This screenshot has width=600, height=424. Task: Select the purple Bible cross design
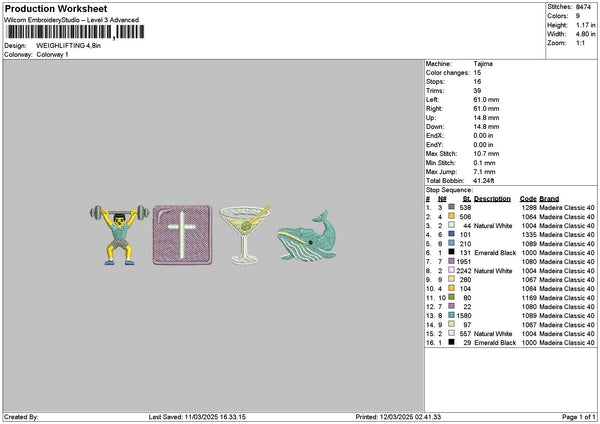pyautogui.click(x=182, y=235)
